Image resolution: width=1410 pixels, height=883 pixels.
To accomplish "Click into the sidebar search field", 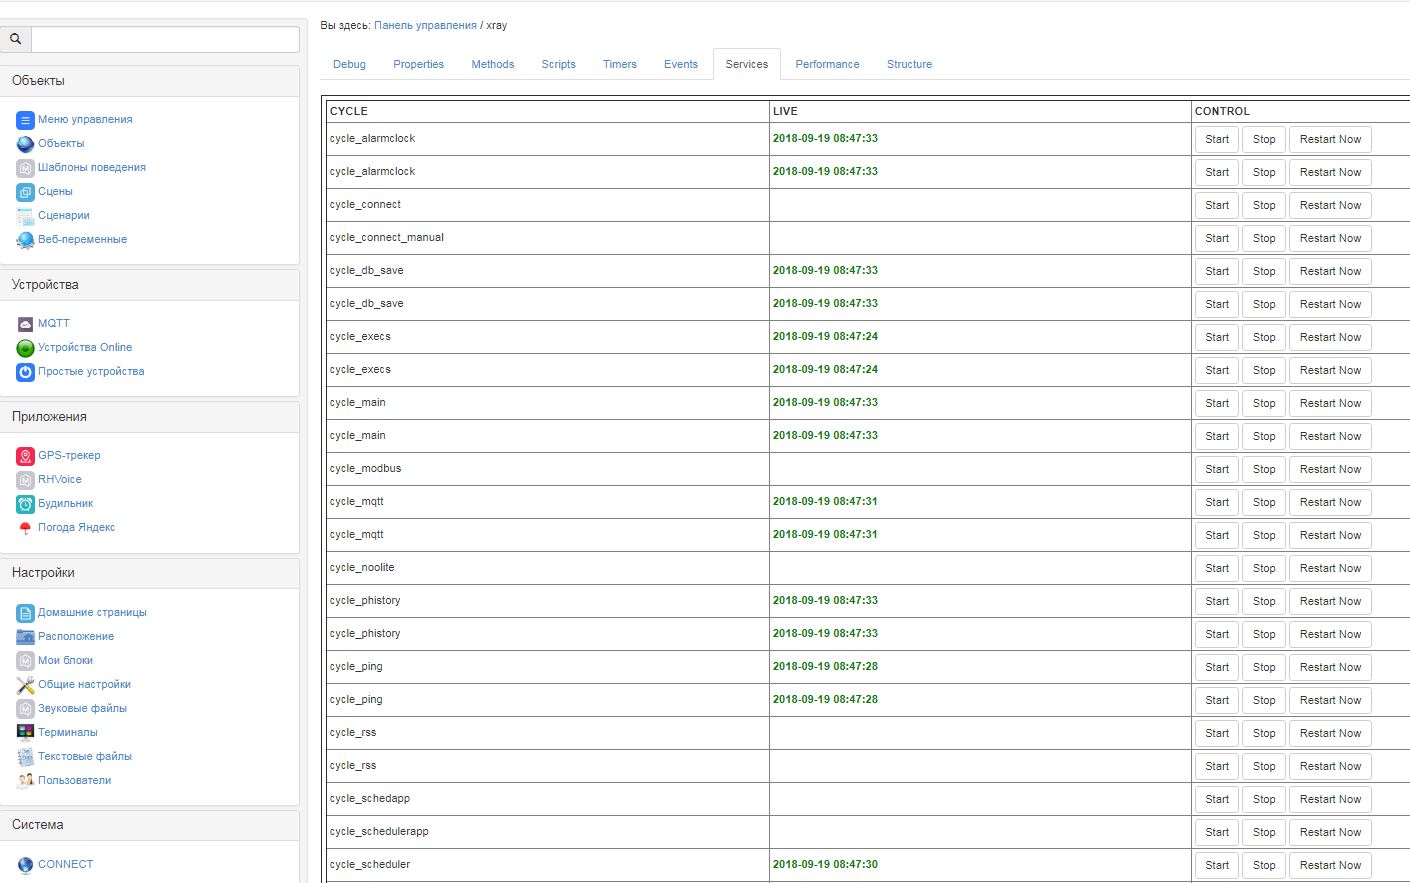I will click(165, 39).
